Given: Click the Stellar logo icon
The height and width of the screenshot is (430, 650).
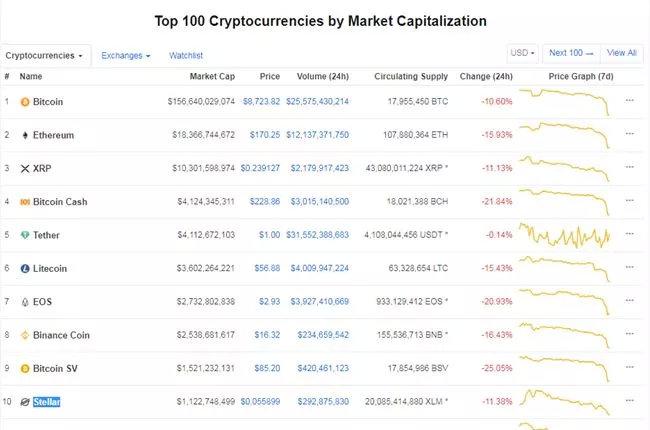Looking at the screenshot, I should click(x=25, y=402).
